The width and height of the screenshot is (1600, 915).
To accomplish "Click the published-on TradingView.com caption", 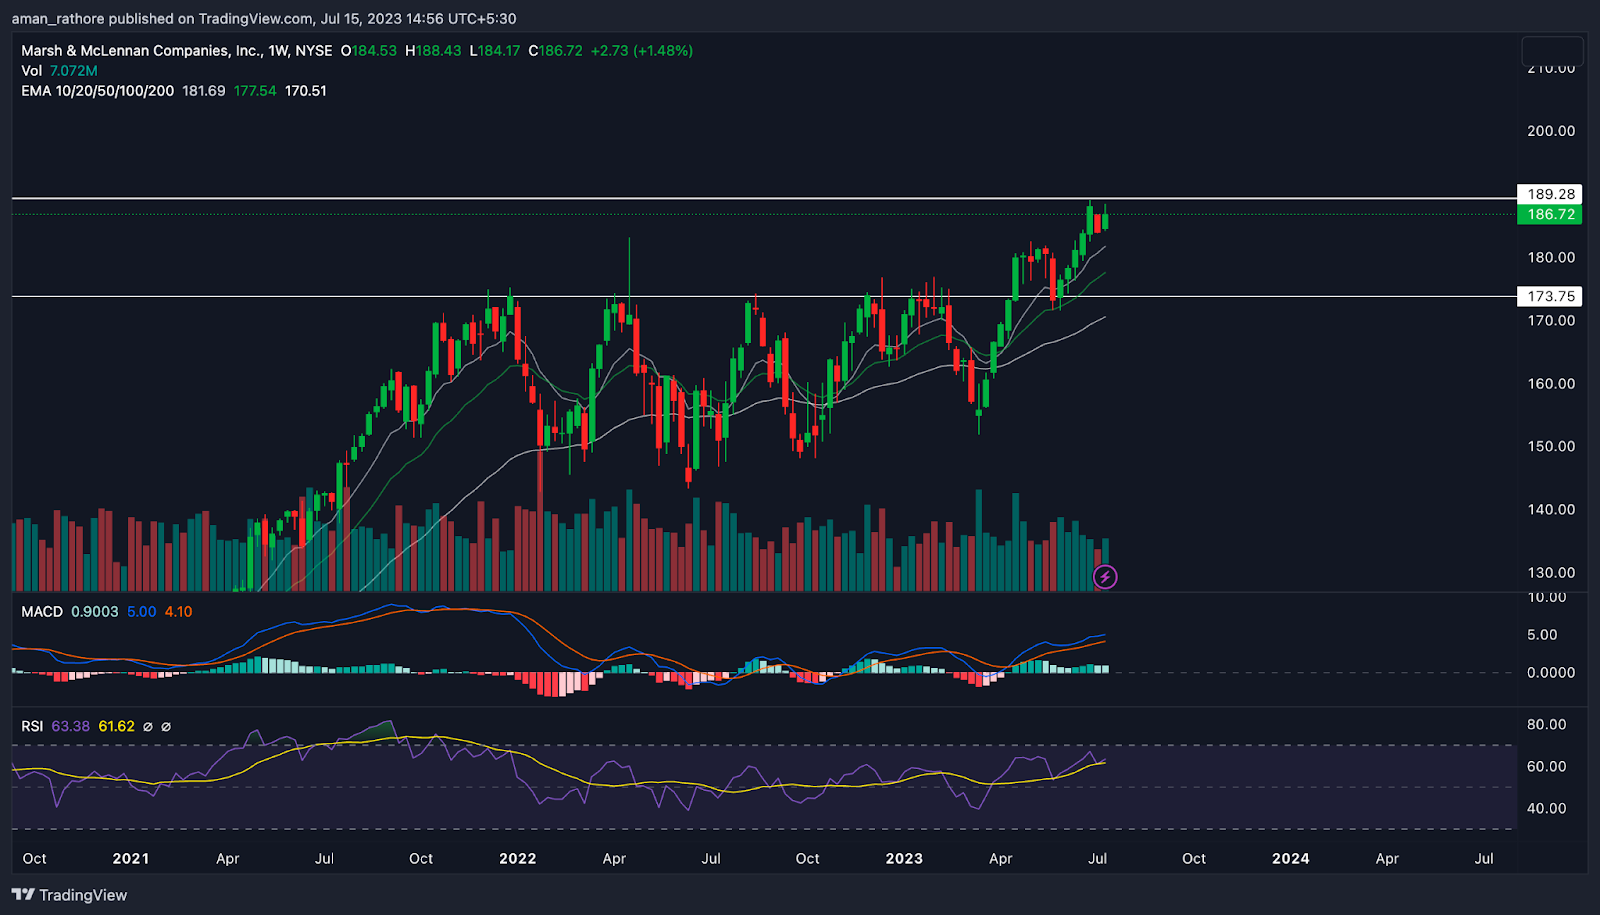I will pos(265,18).
